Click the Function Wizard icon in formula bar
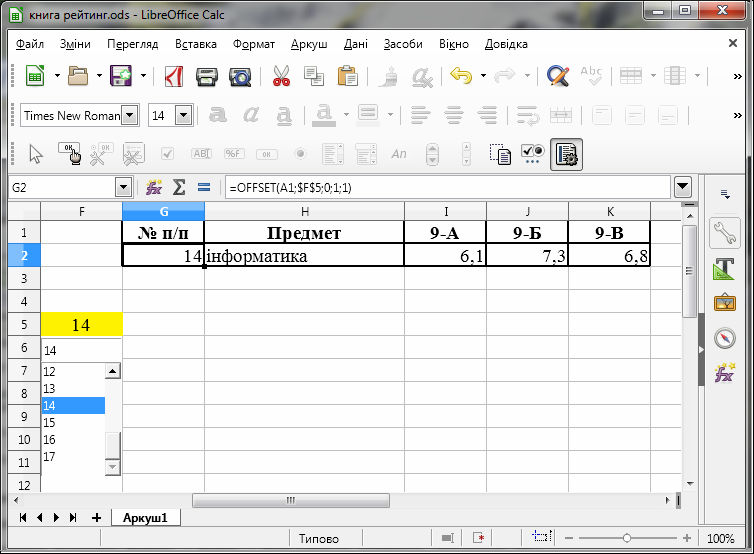 point(154,187)
